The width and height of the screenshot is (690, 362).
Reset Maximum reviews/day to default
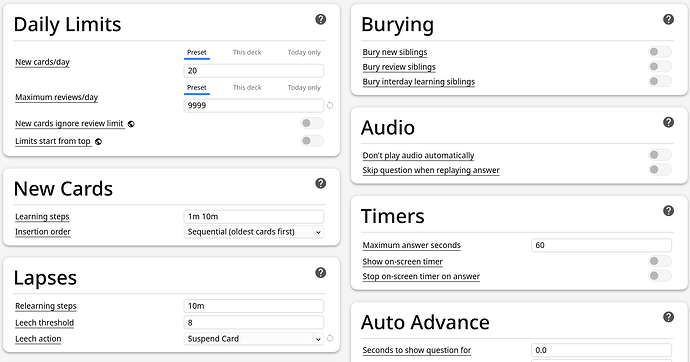point(330,106)
